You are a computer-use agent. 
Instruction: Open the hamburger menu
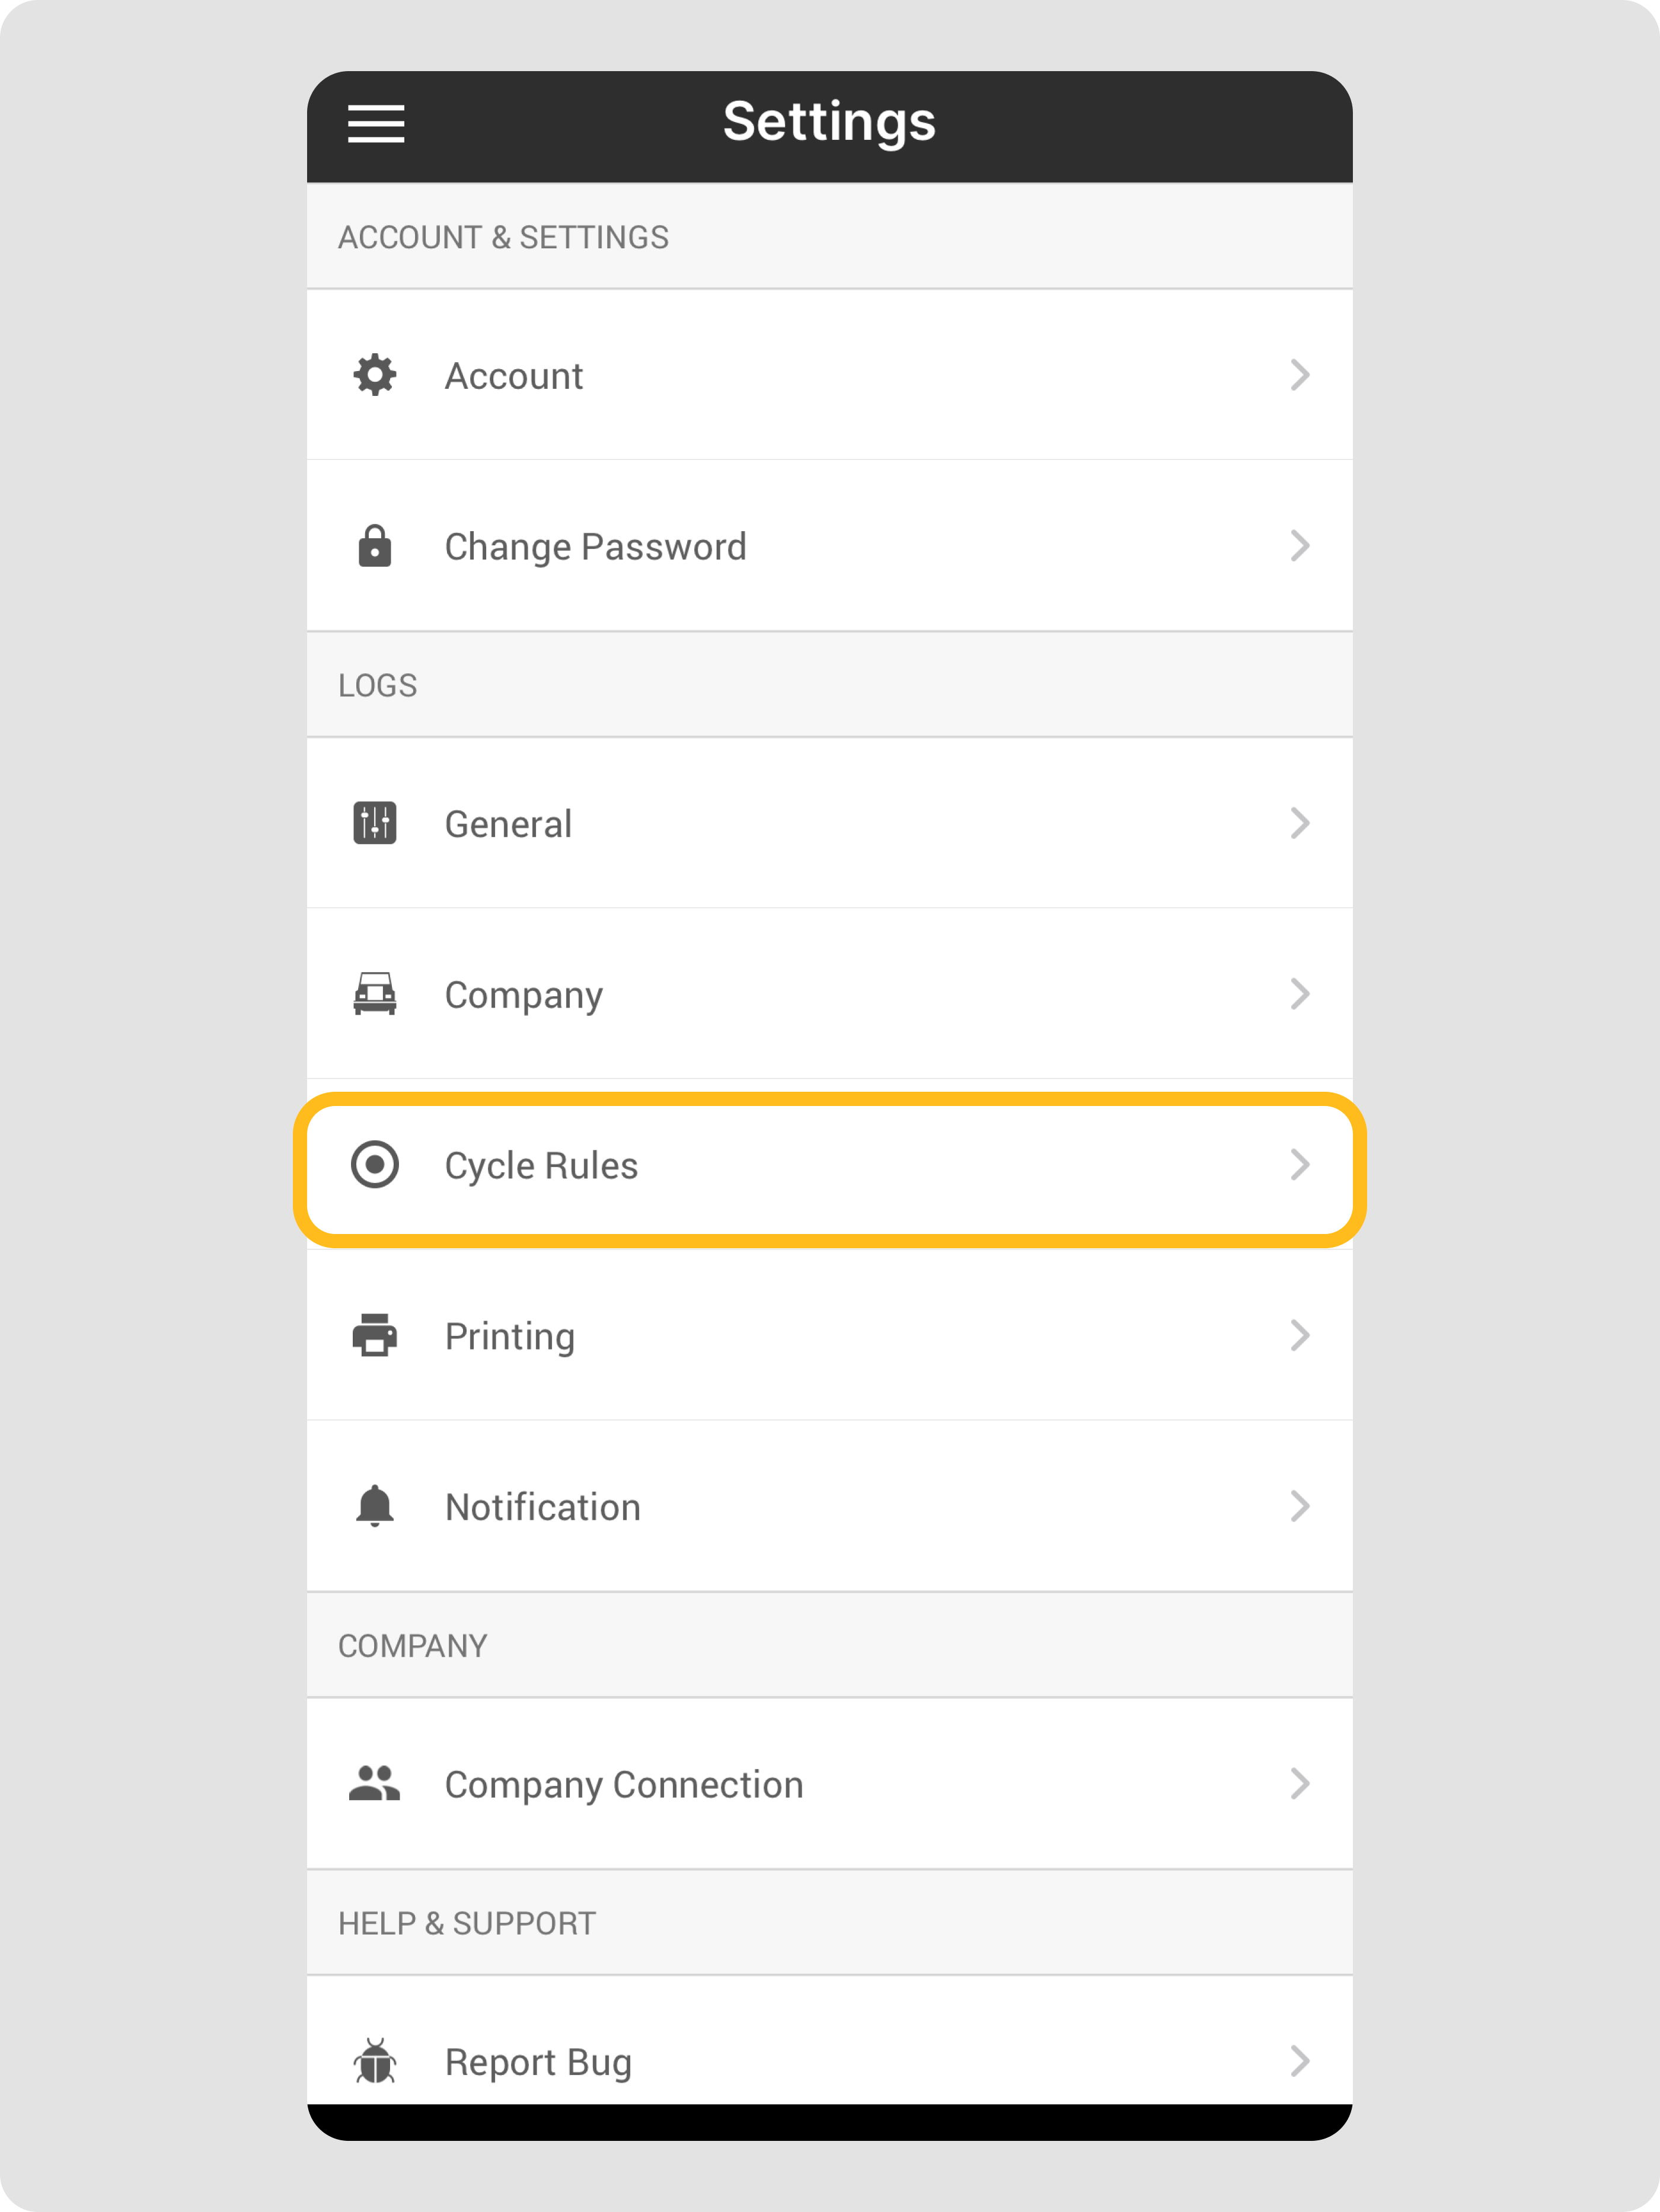376,123
